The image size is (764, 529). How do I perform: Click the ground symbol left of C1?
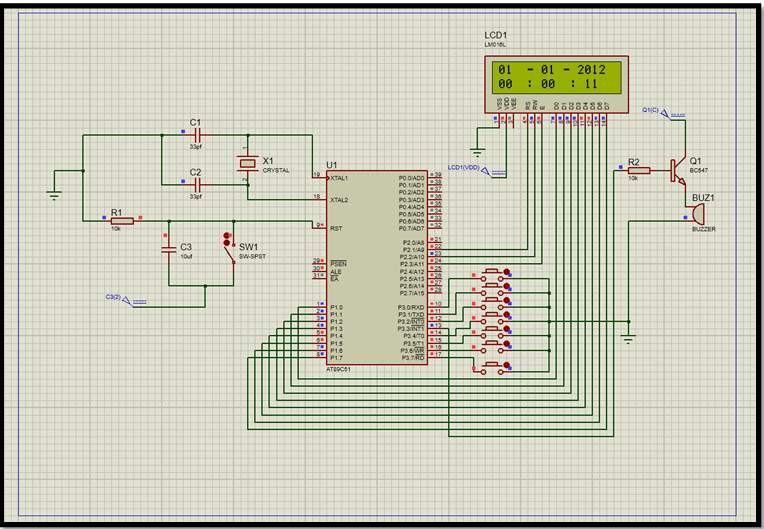54,195
